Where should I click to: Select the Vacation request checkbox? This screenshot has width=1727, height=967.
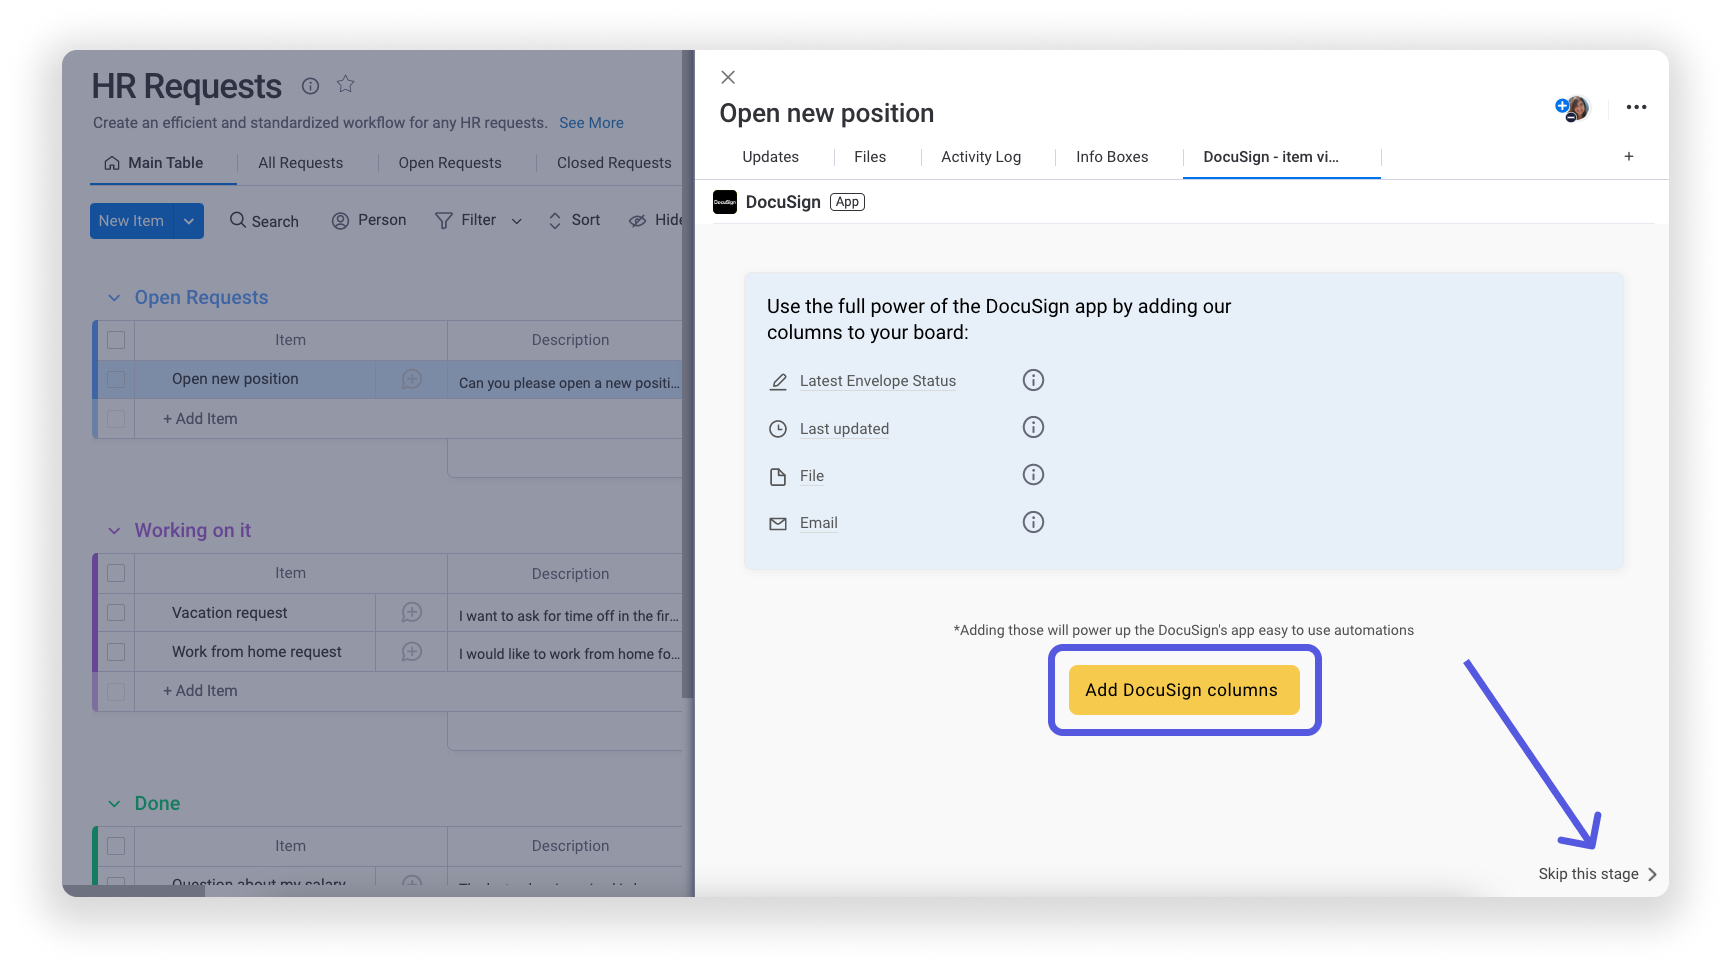coord(115,612)
